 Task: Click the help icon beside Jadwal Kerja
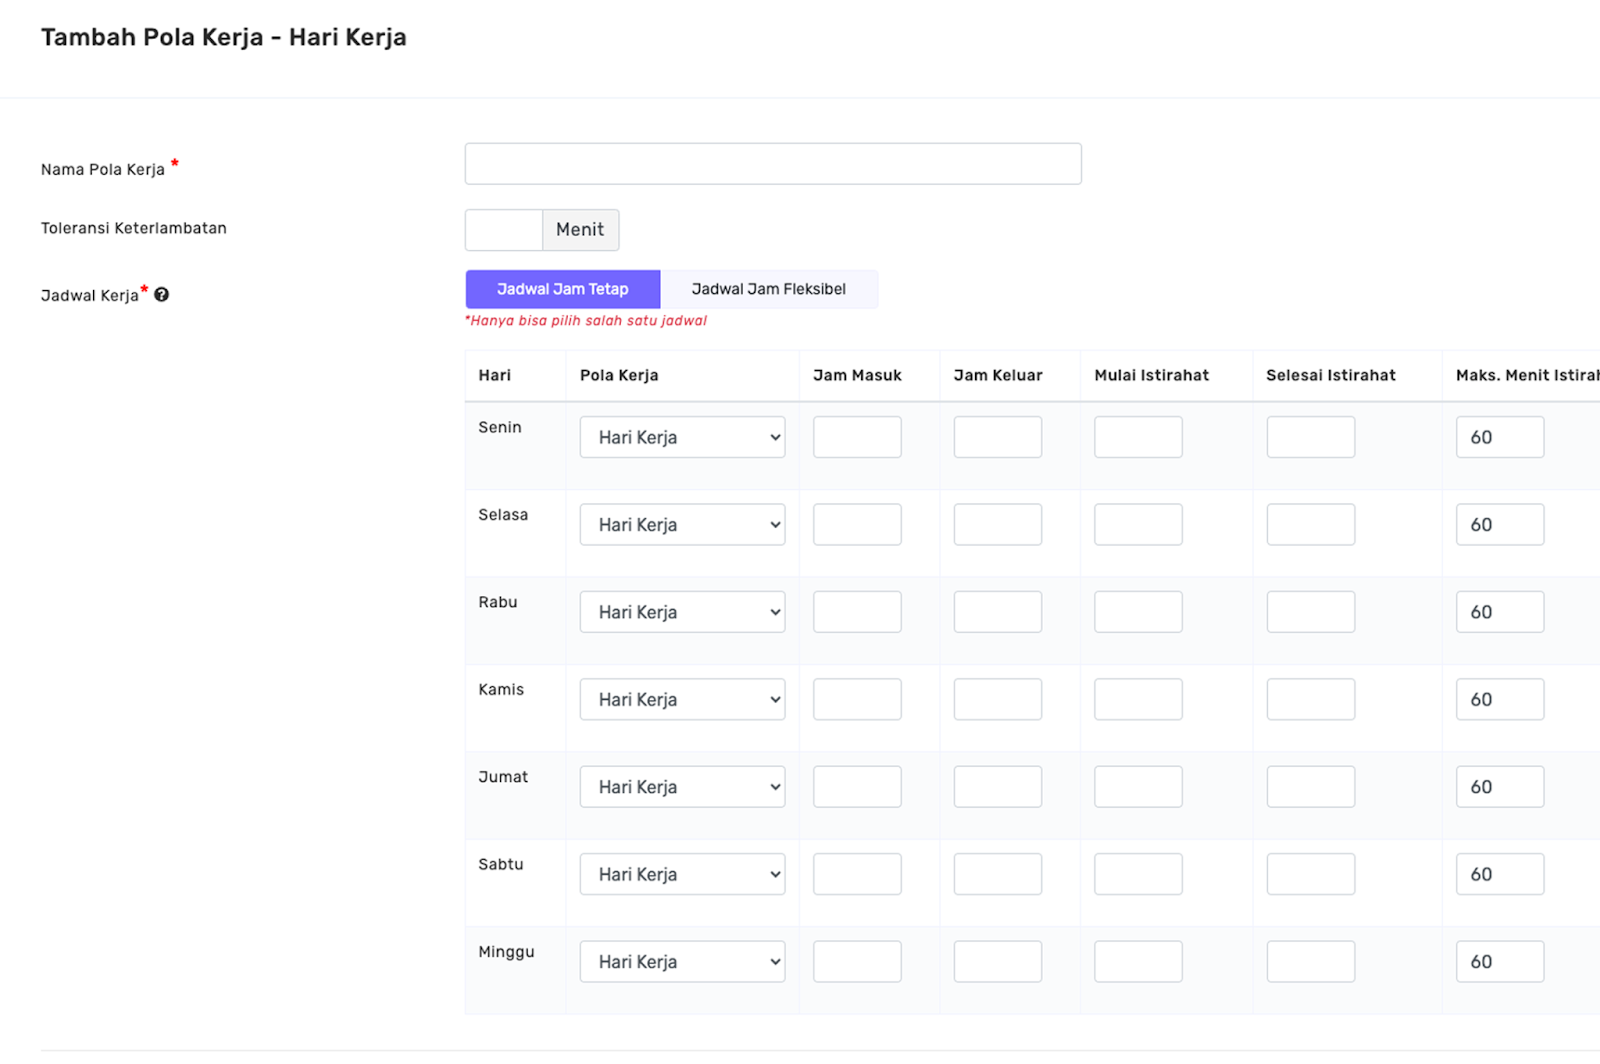click(161, 294)
